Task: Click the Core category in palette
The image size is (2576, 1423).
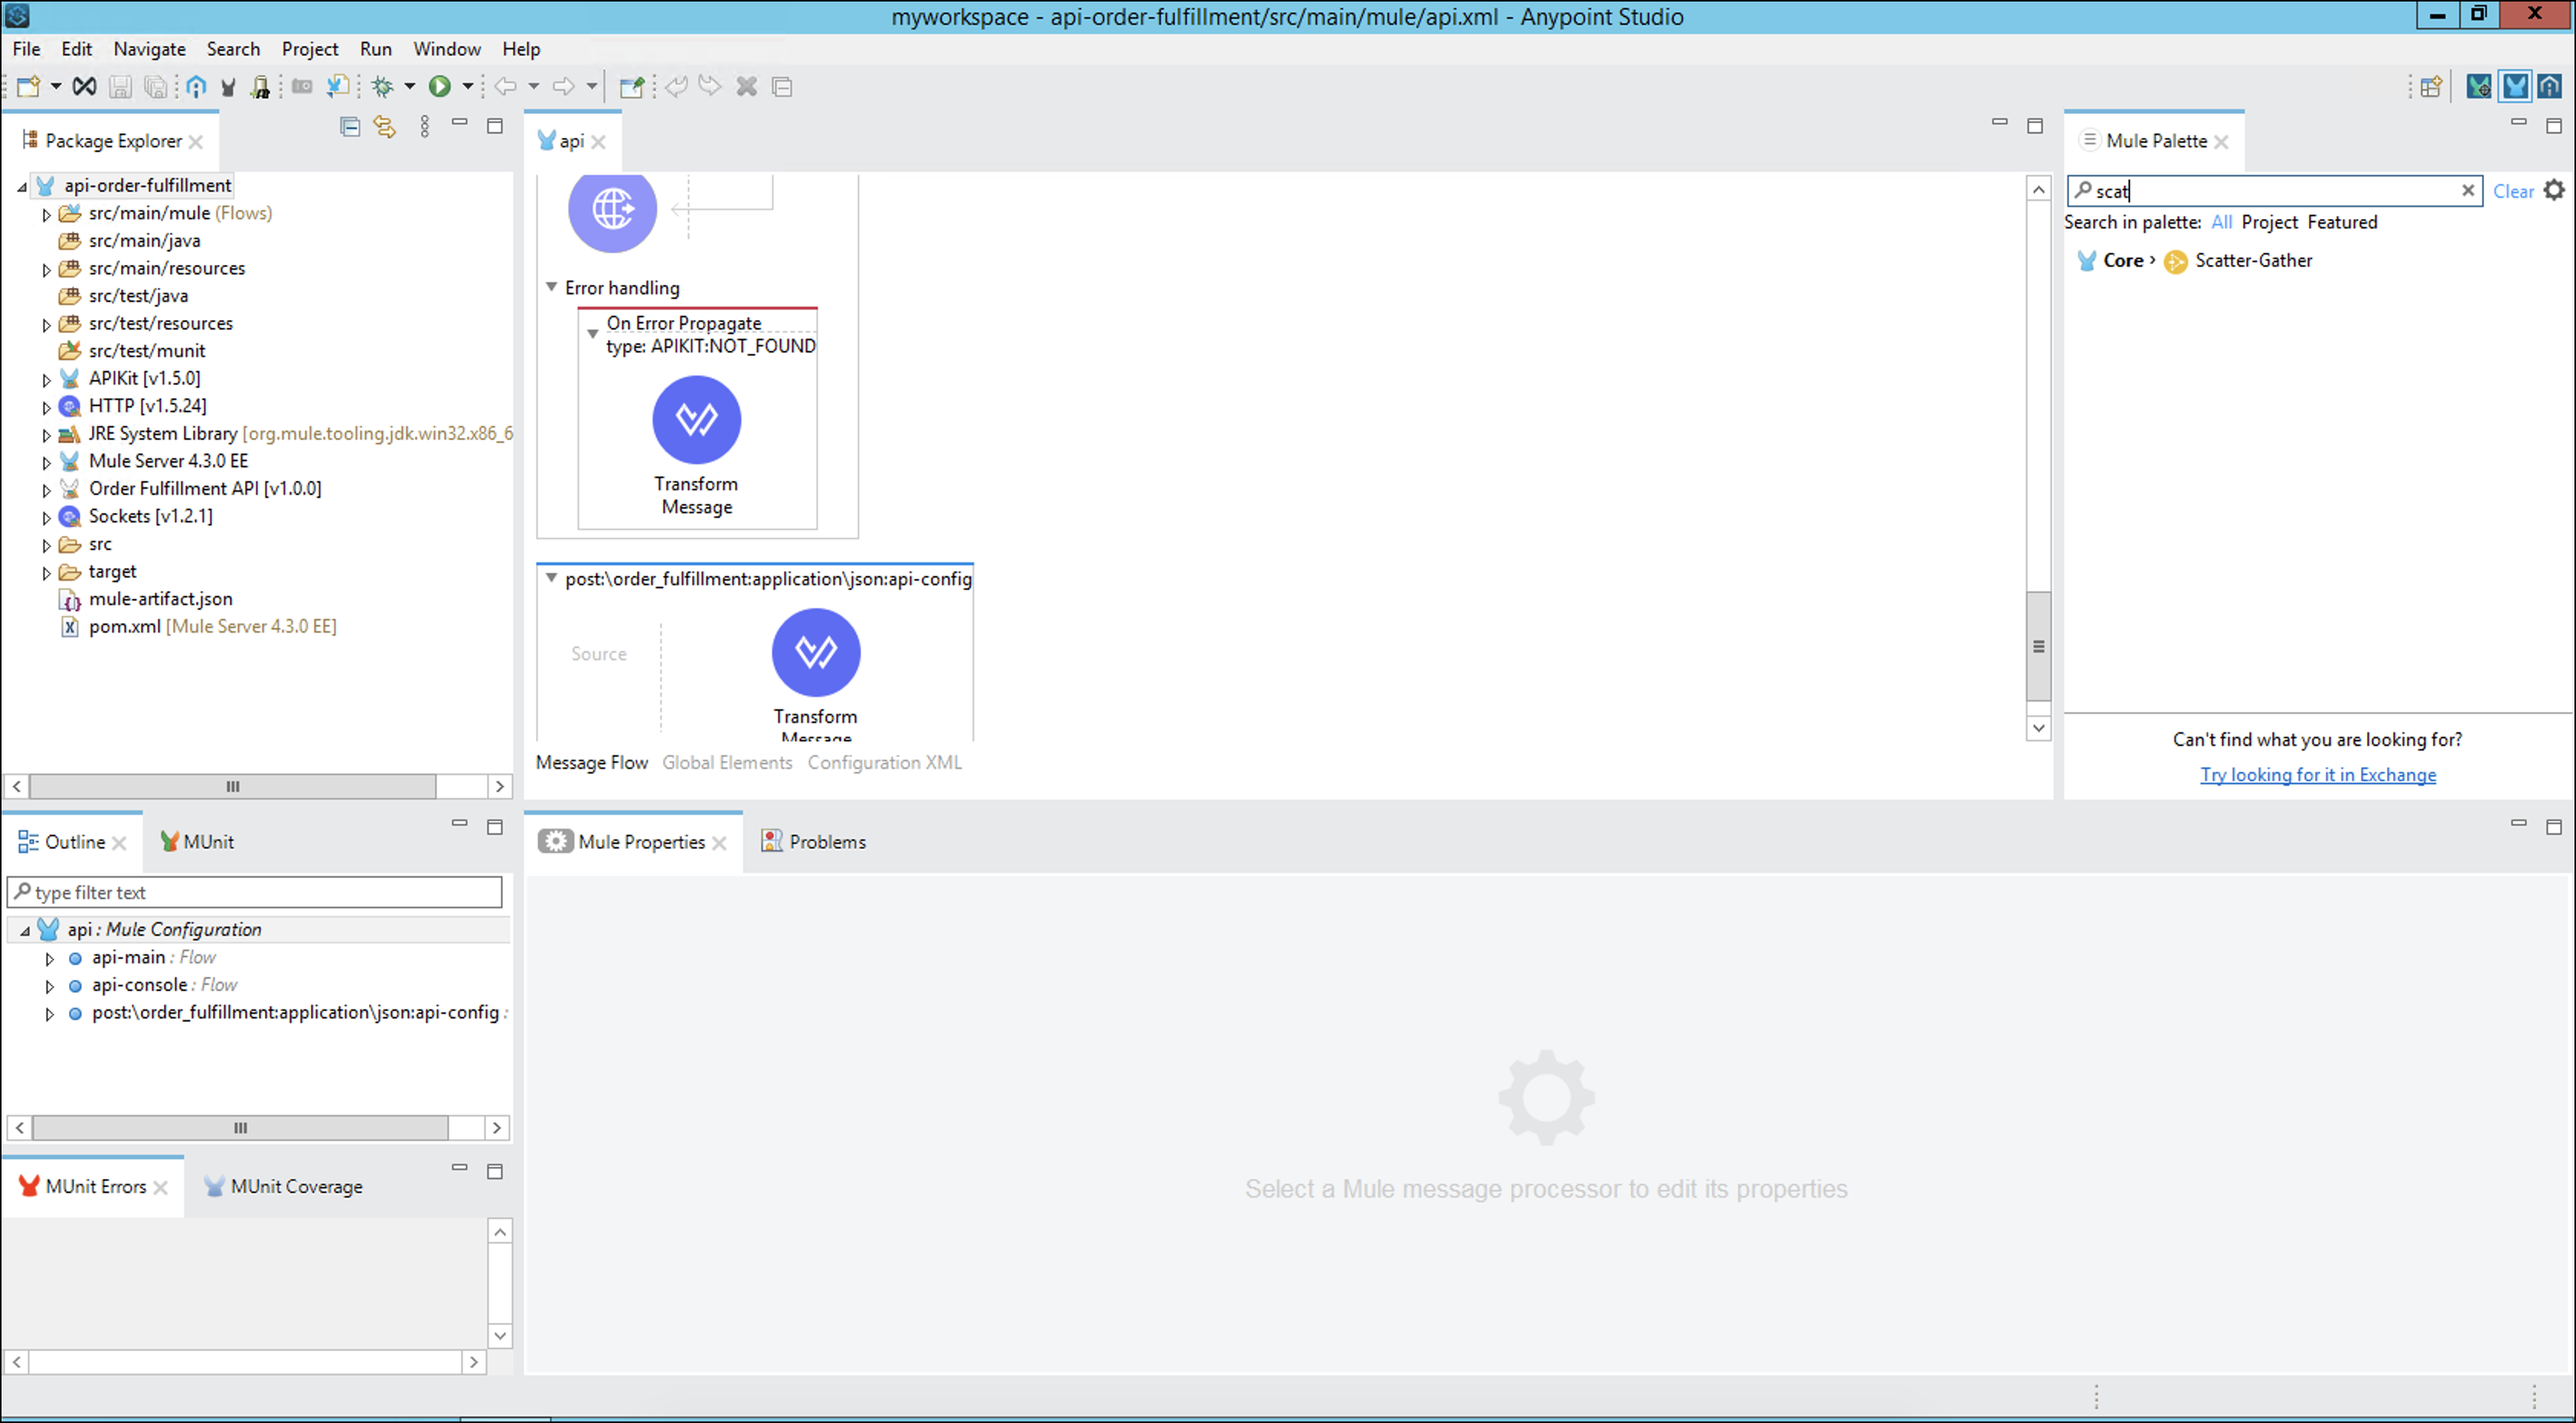Action: pyautogui.click(x=2111, y=261)
